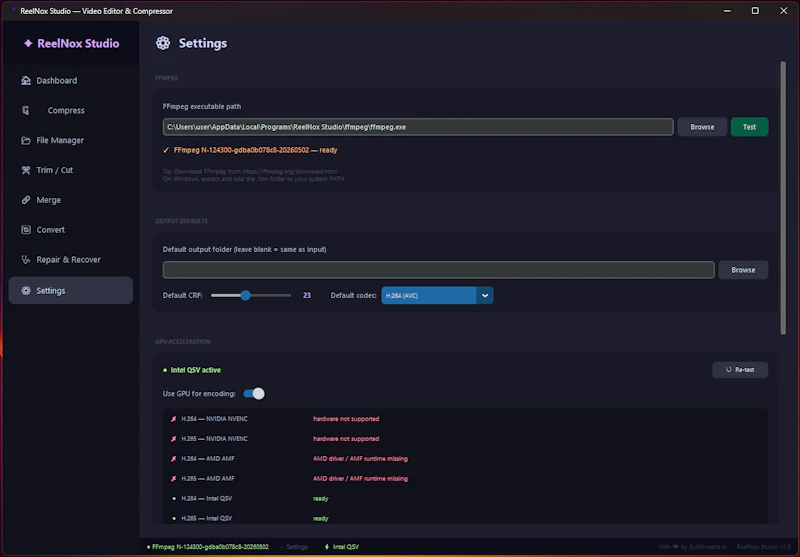The image size is (800, 557).
Task: Click the green Test button
Action: click(x=749, y=127)
